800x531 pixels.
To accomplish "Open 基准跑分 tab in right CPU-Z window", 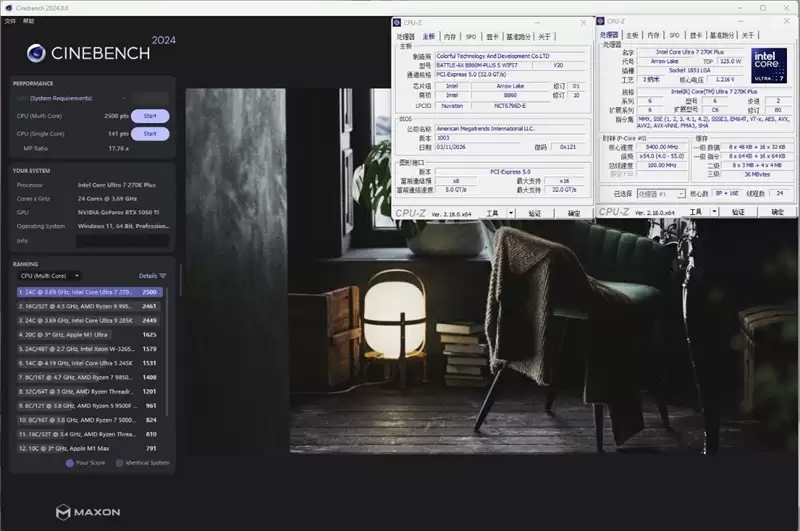I will pyautogui.click(x=721, y=35).
